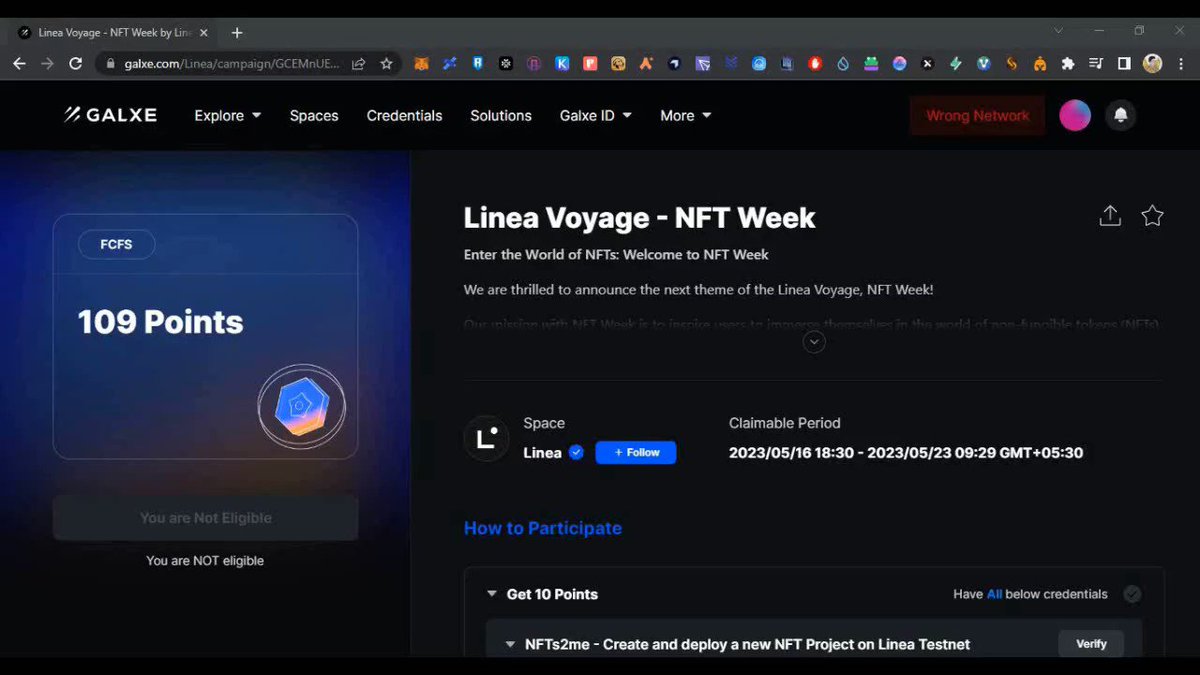Click the address bar URL
The width and height of the screenshot is (1200, 675).
[x=233, y=63]
